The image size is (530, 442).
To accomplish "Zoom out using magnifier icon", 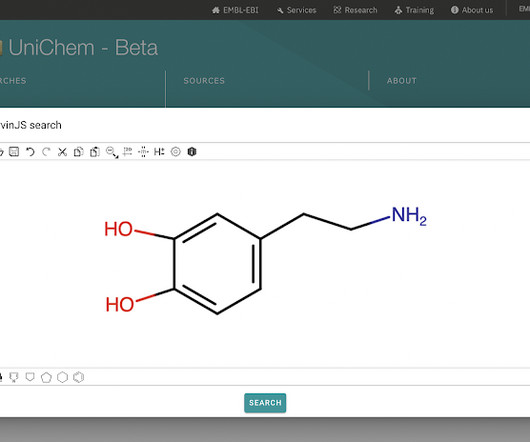I will 112,152.
